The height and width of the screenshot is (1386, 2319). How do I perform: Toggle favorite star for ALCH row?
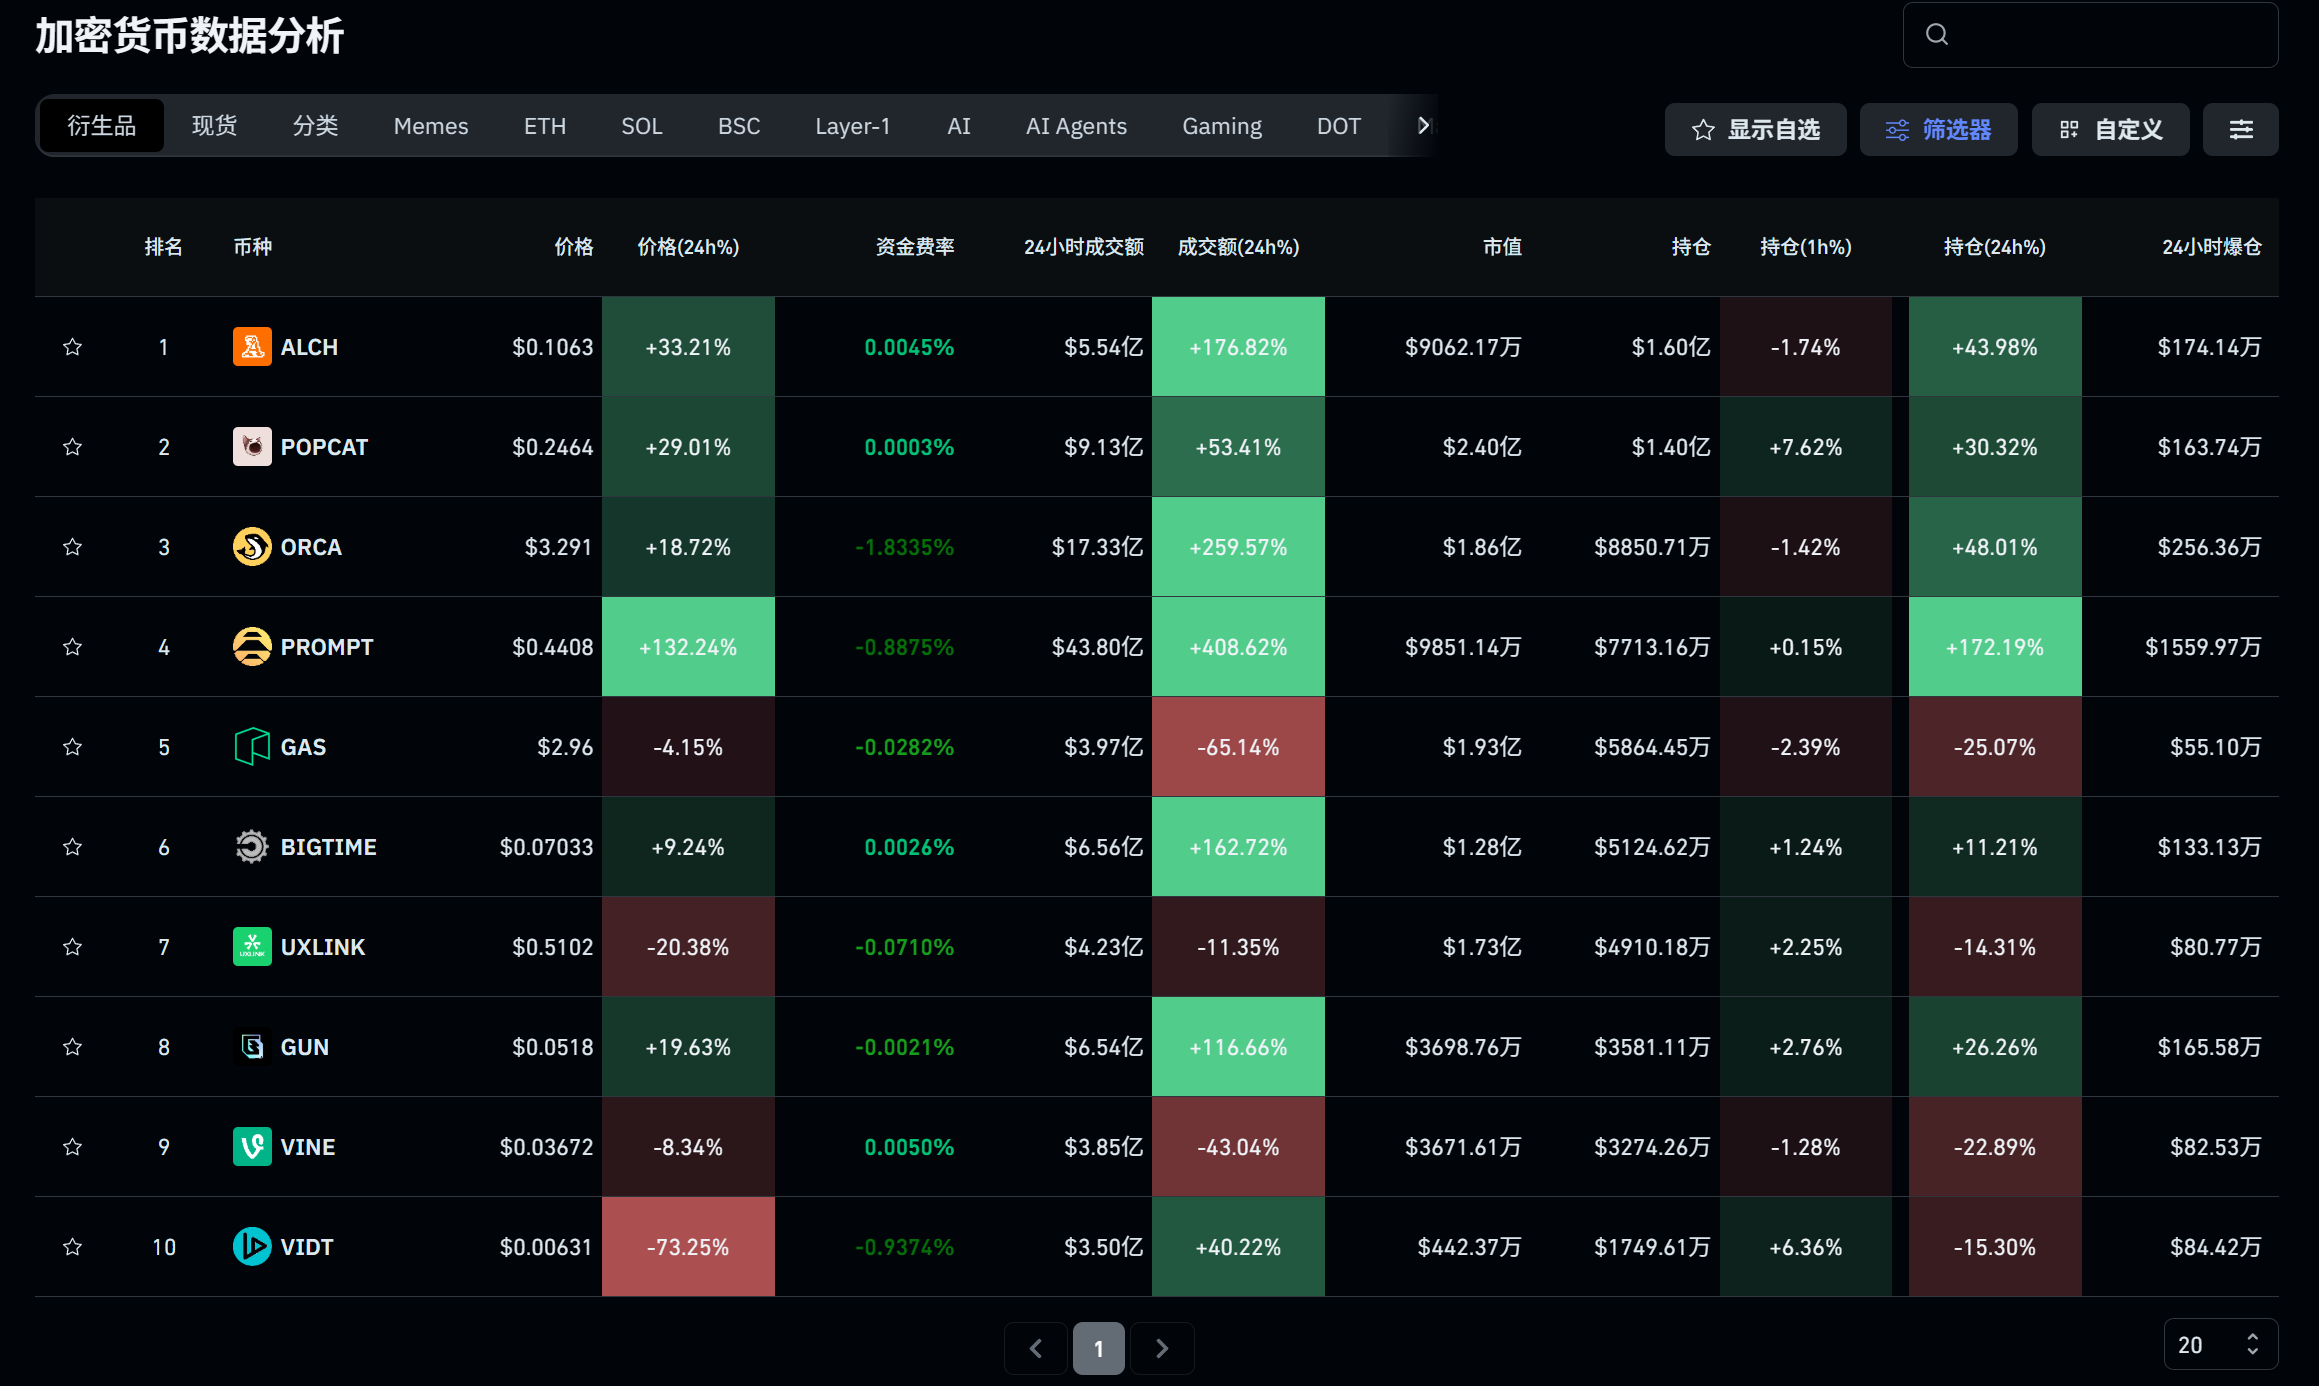[72, 347]
